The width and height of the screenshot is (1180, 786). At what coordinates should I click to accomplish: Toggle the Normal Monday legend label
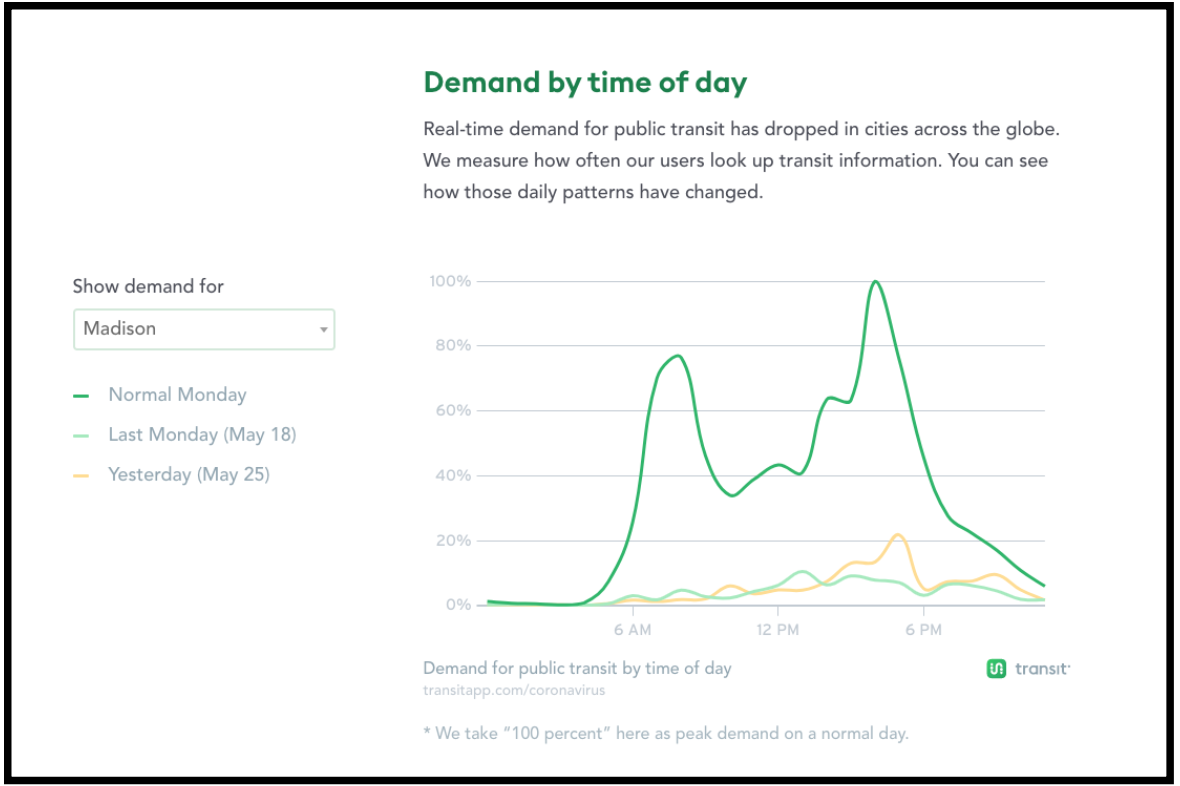click(178, 395)
